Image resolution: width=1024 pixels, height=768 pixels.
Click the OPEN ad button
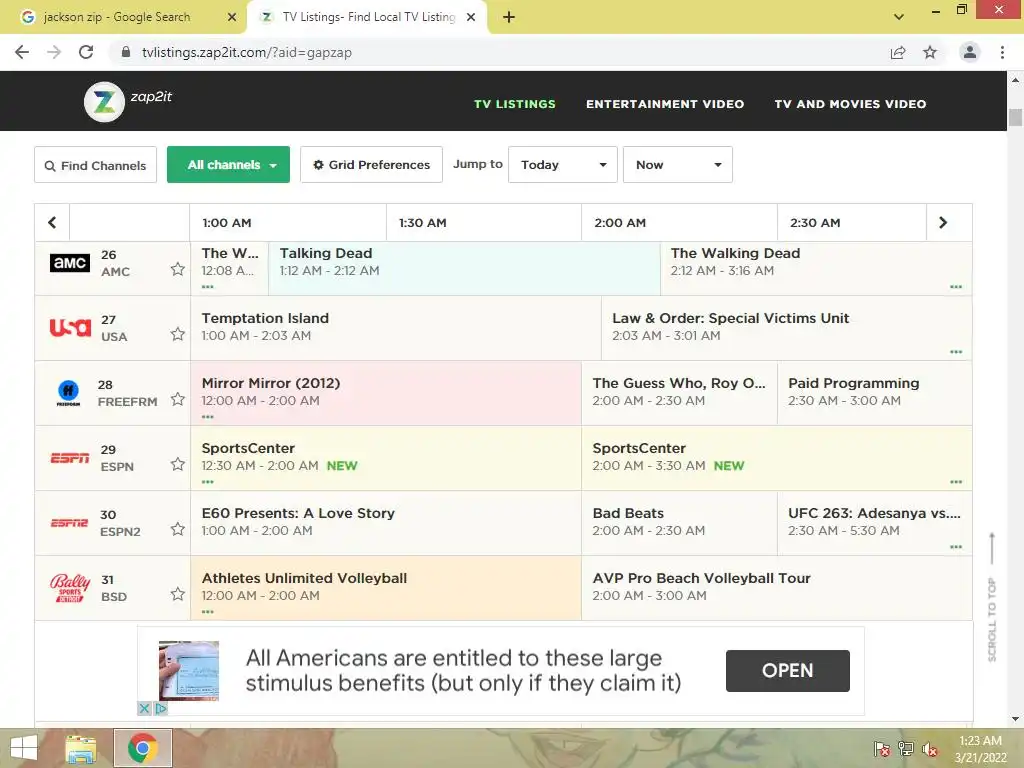point(788,671)
